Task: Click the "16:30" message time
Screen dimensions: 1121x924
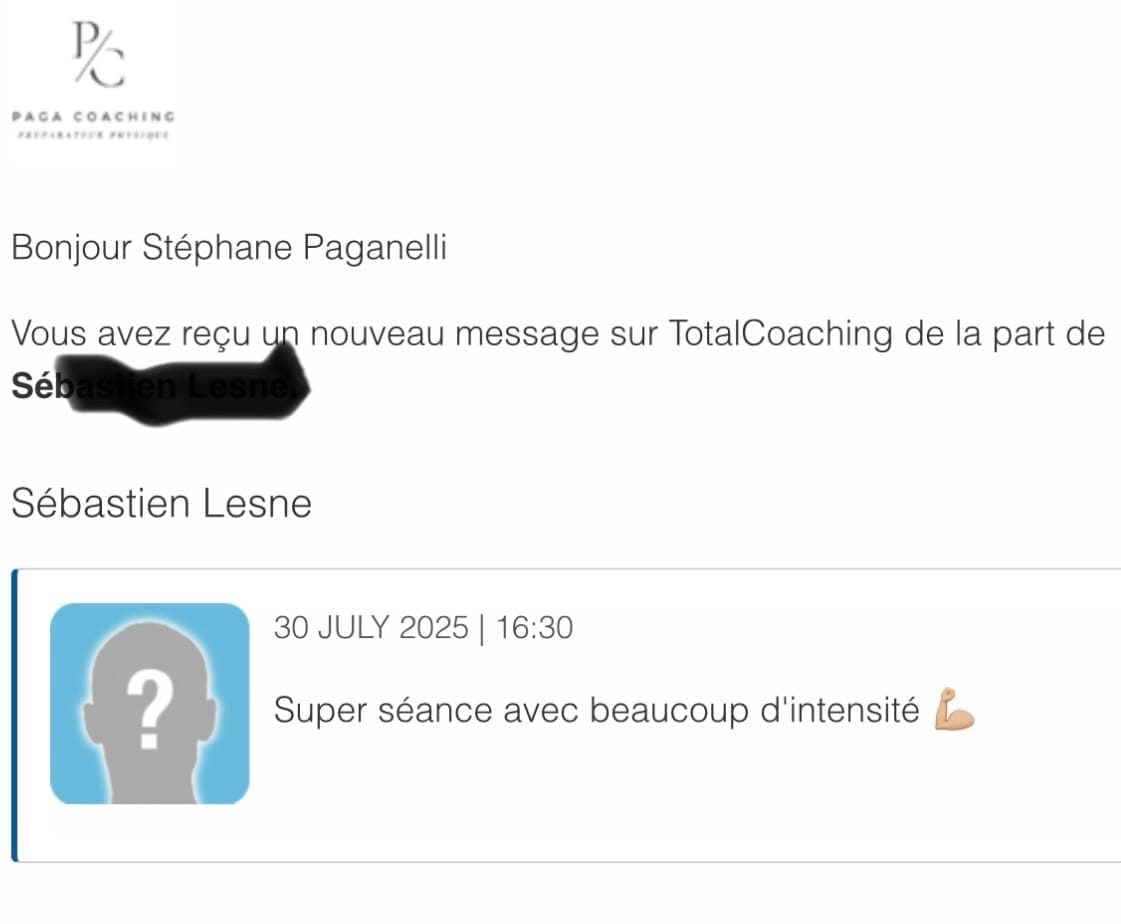Action: pyautogui.click(x=534, y=628)
